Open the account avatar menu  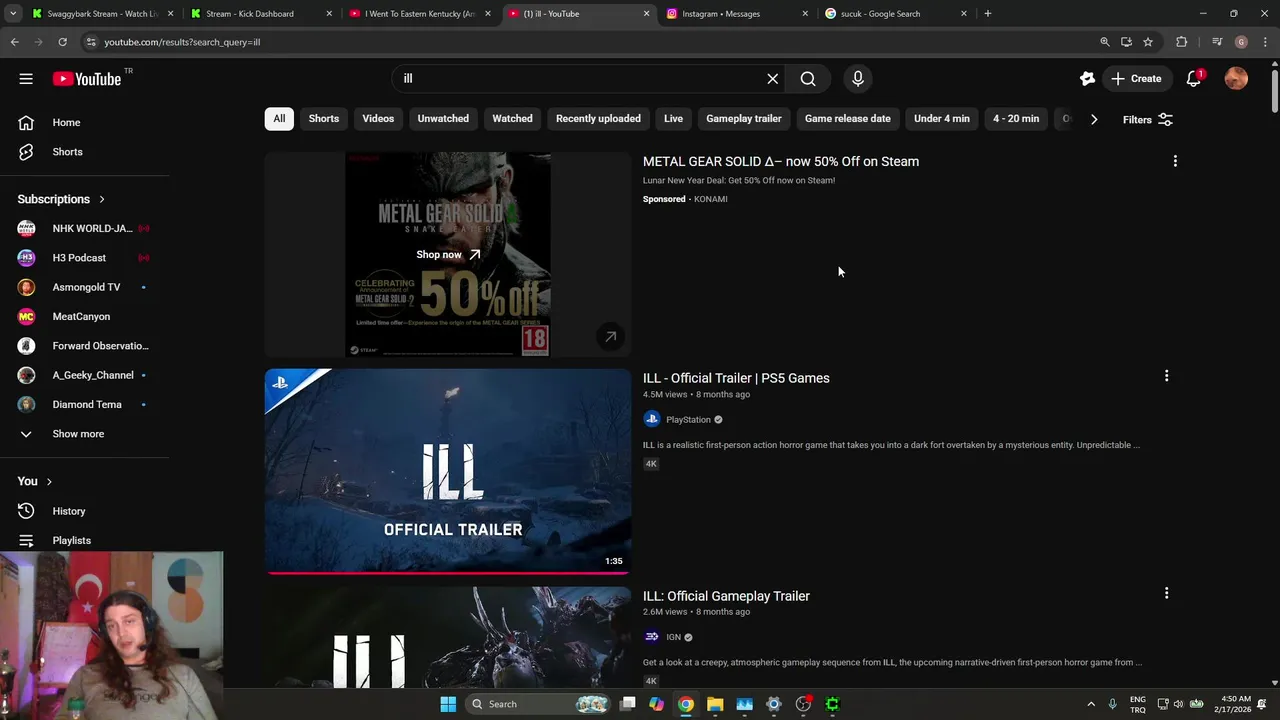tap(1236, 79)
